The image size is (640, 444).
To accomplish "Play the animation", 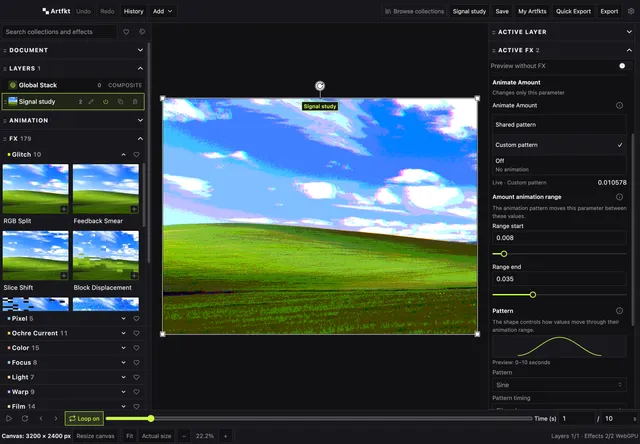I will pos(9,418).
